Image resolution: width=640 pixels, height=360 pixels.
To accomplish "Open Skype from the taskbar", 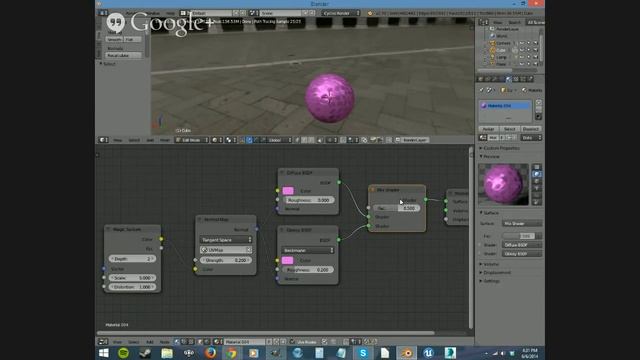I will tap(363, 353).
